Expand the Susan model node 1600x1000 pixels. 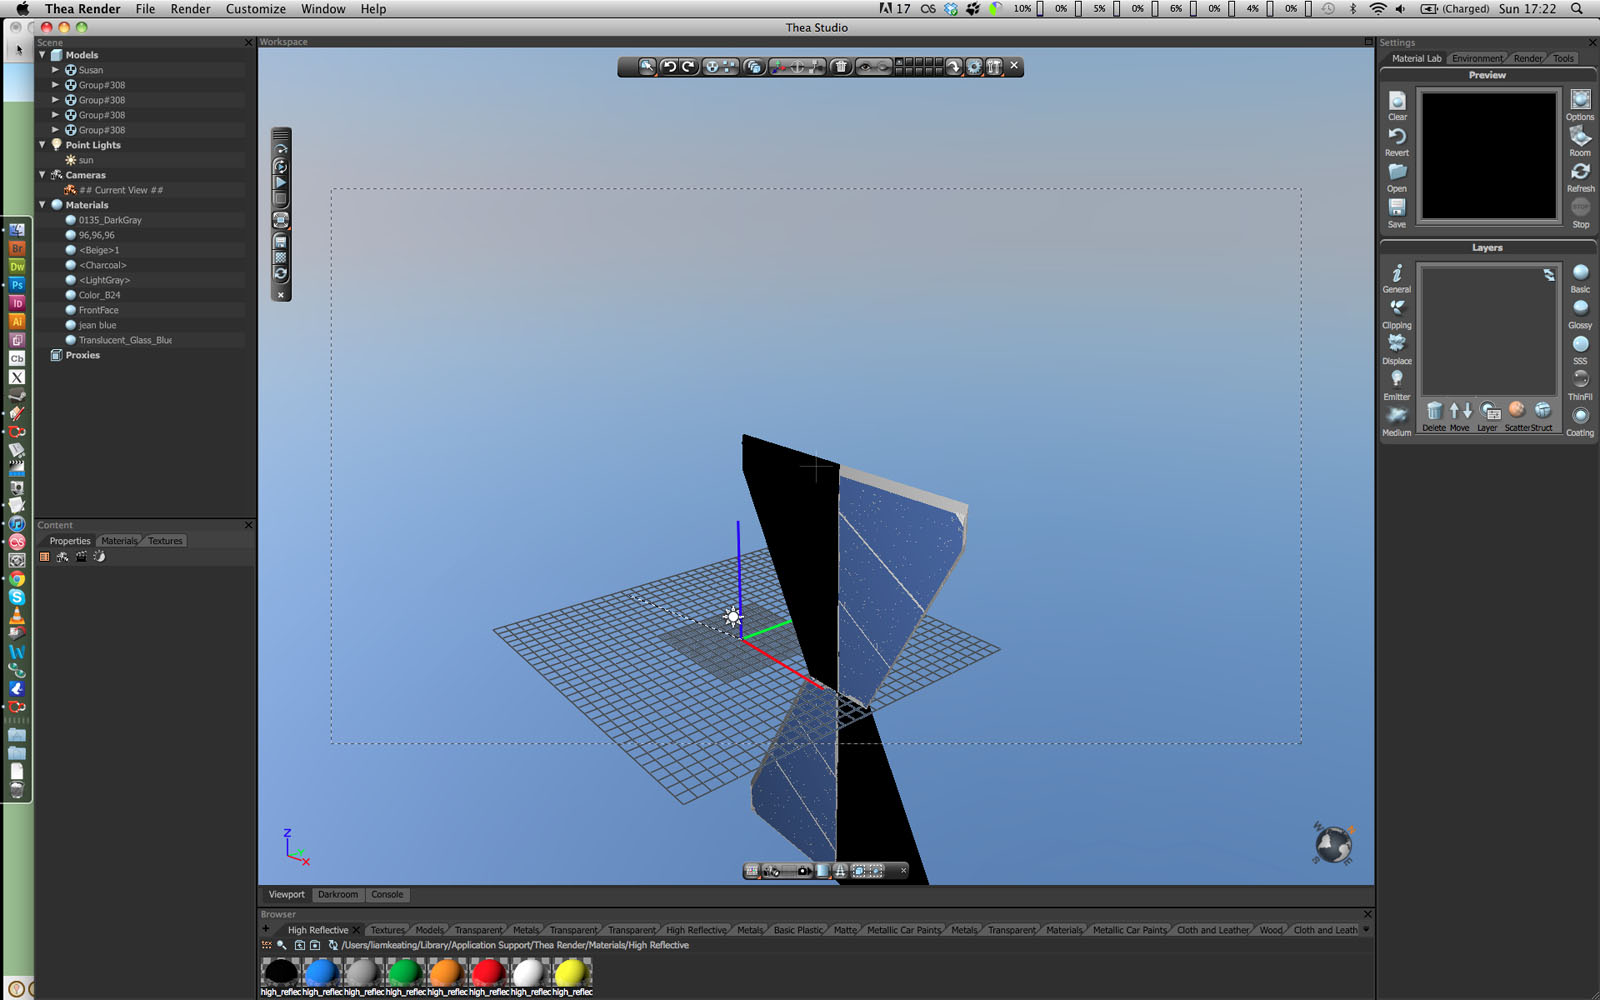click(x=56, y=70)
